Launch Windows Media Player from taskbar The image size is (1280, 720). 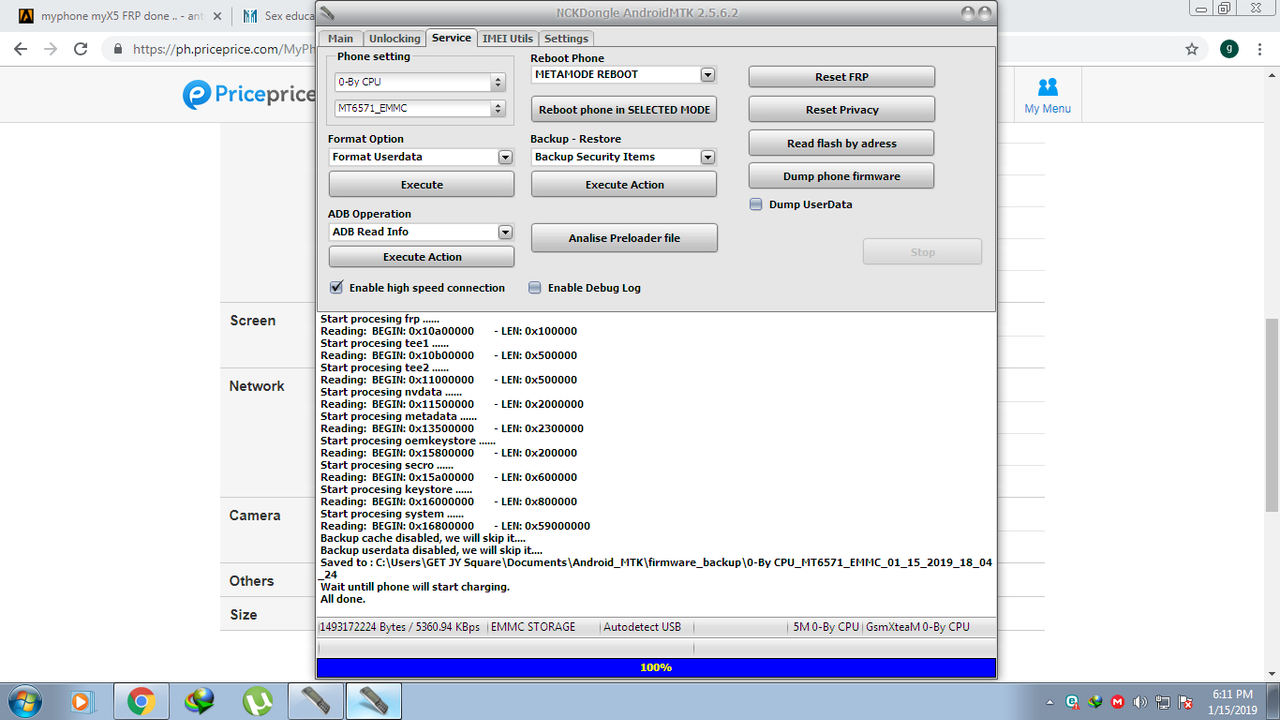[x=82, y=702]
